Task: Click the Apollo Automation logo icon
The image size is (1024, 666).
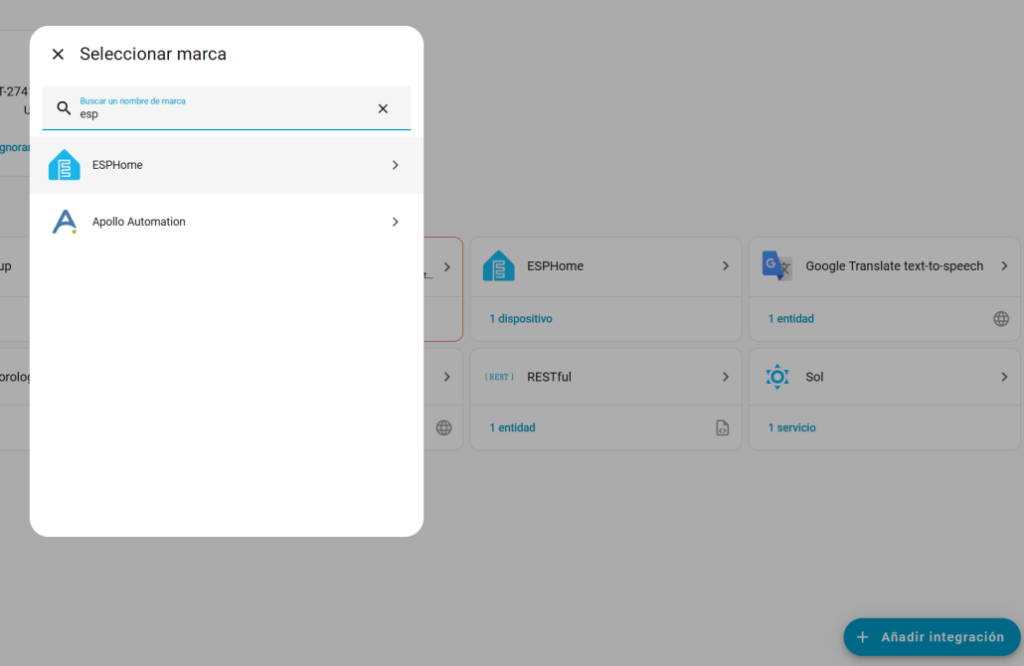Action: click(64, 222)
